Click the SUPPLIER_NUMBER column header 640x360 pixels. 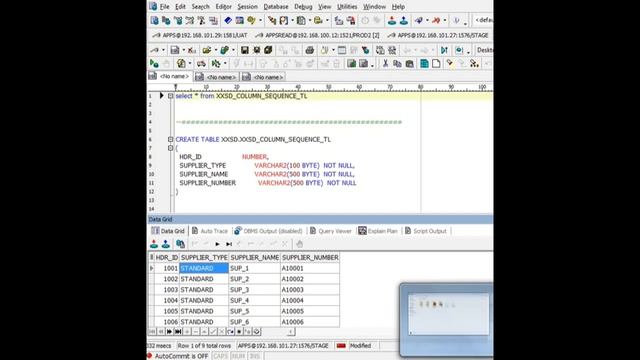point(310,258)
